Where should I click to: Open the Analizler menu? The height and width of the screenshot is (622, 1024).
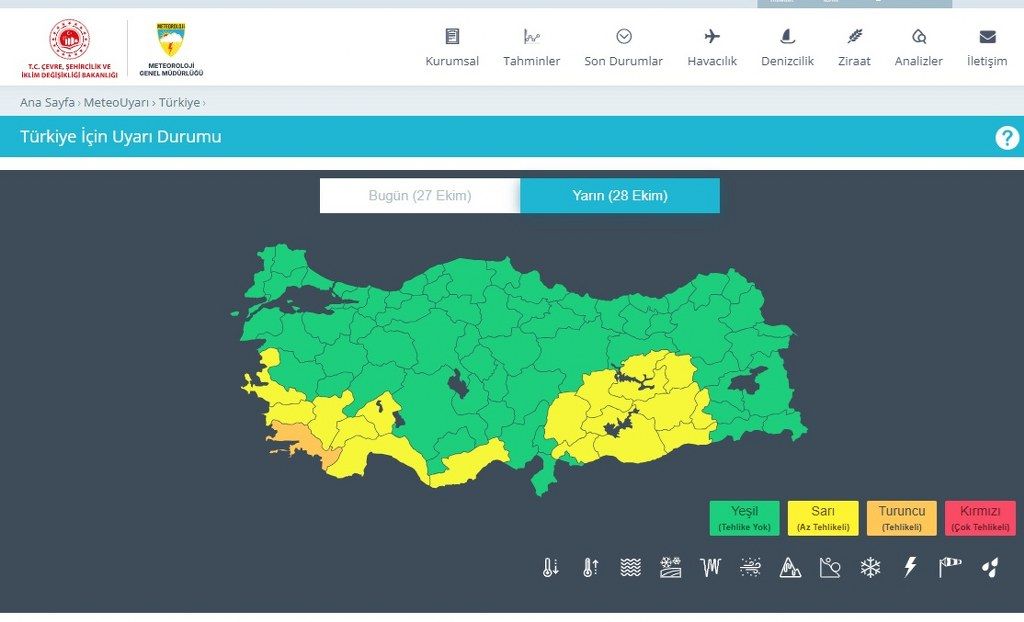coord(919,61)
